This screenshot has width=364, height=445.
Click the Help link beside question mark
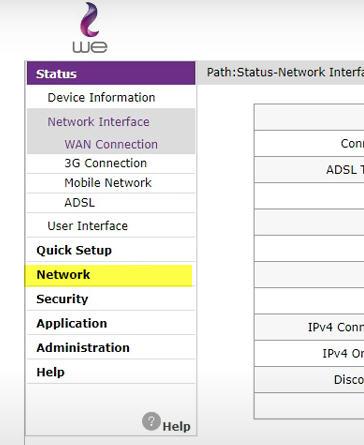tap(176, 426)
